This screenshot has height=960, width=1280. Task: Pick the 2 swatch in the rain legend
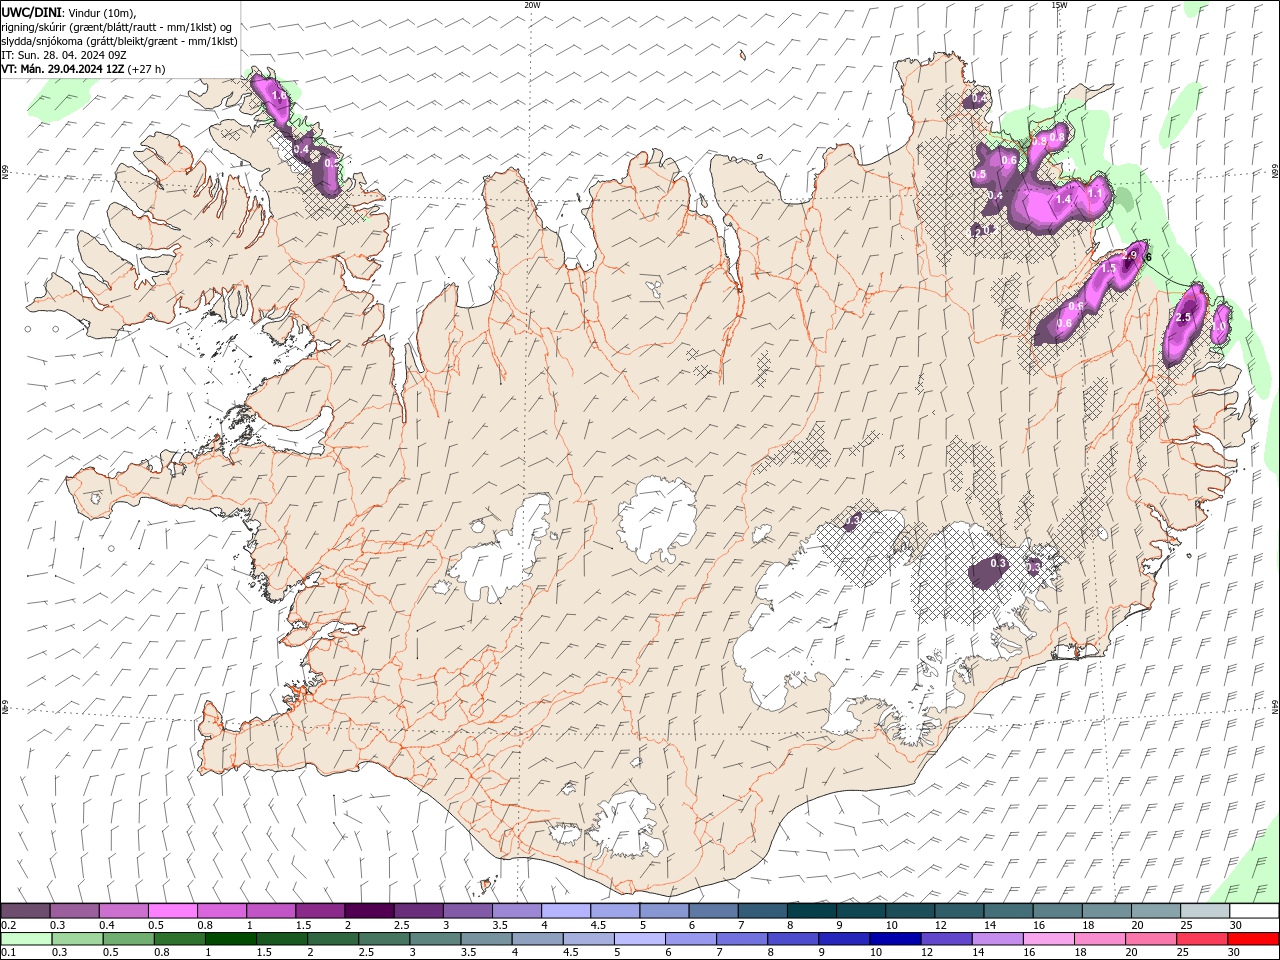pyautogui.click(x=333, y=939)
